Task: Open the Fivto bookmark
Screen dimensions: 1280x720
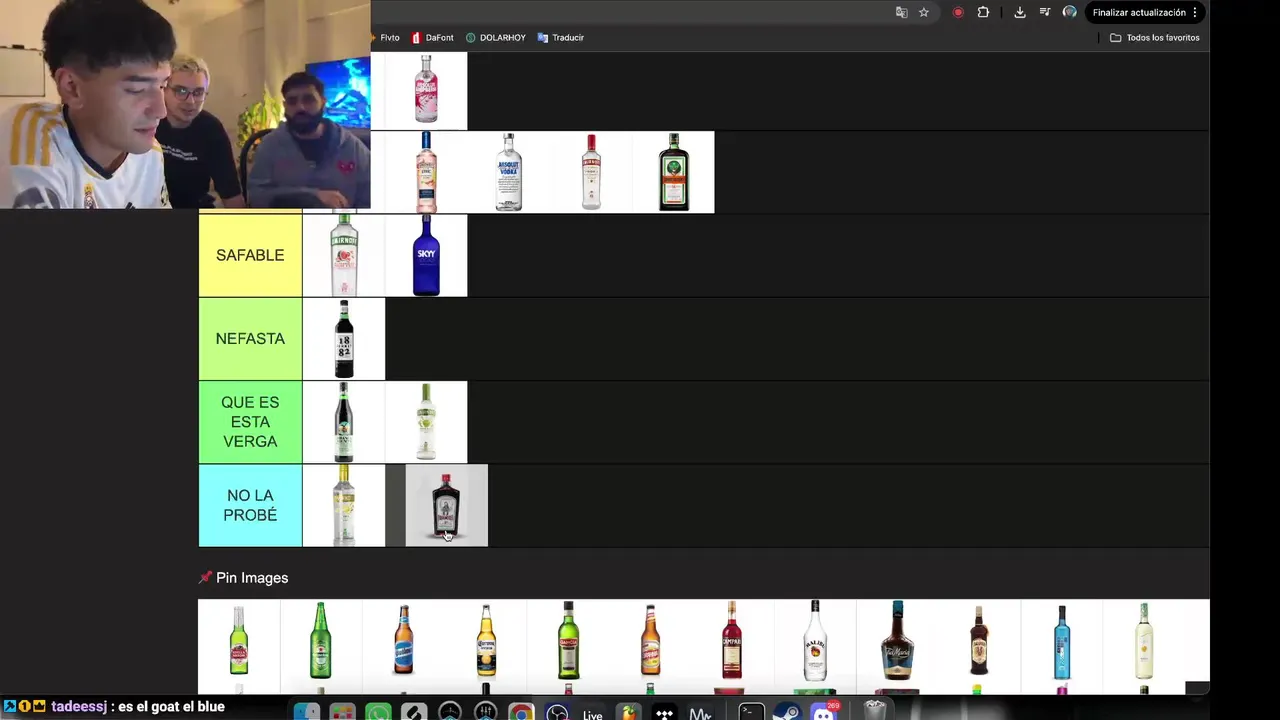Action: coord(386,37)
